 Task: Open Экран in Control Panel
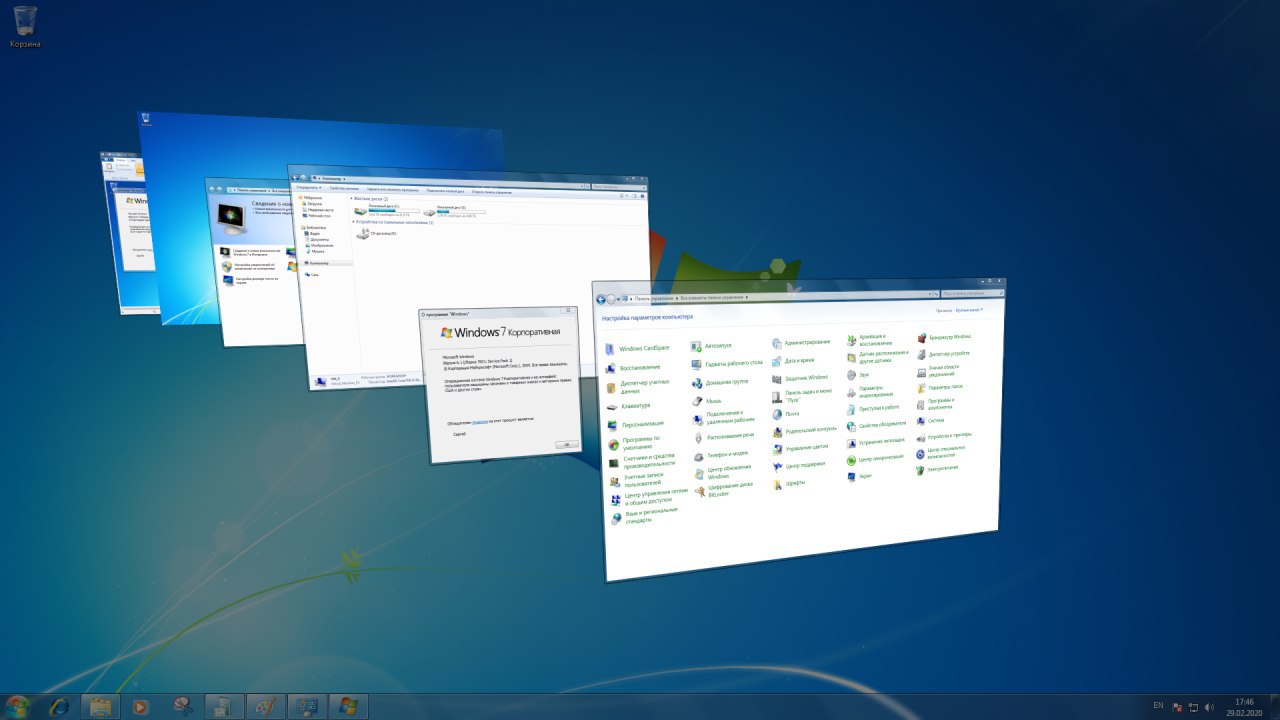[x=860, y=477]
